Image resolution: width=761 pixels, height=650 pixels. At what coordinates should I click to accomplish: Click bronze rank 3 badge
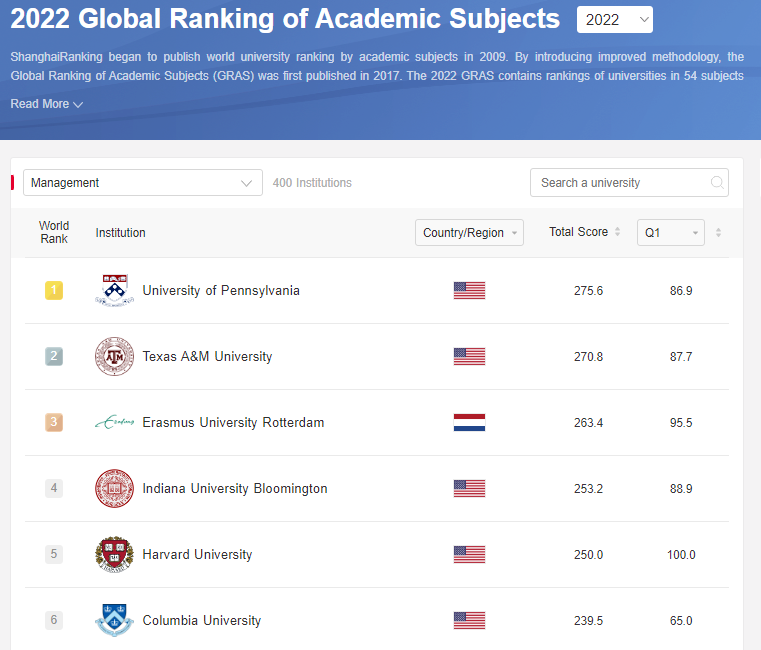point(54,422)
